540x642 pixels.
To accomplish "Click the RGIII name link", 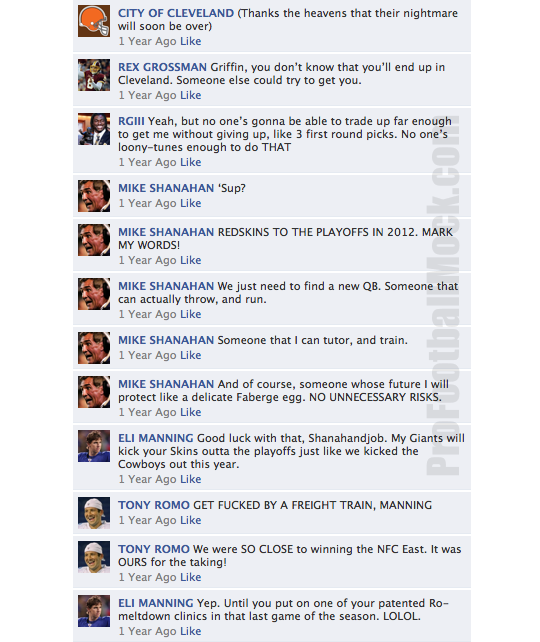I will pyautogui.click(x=131, y=121).
